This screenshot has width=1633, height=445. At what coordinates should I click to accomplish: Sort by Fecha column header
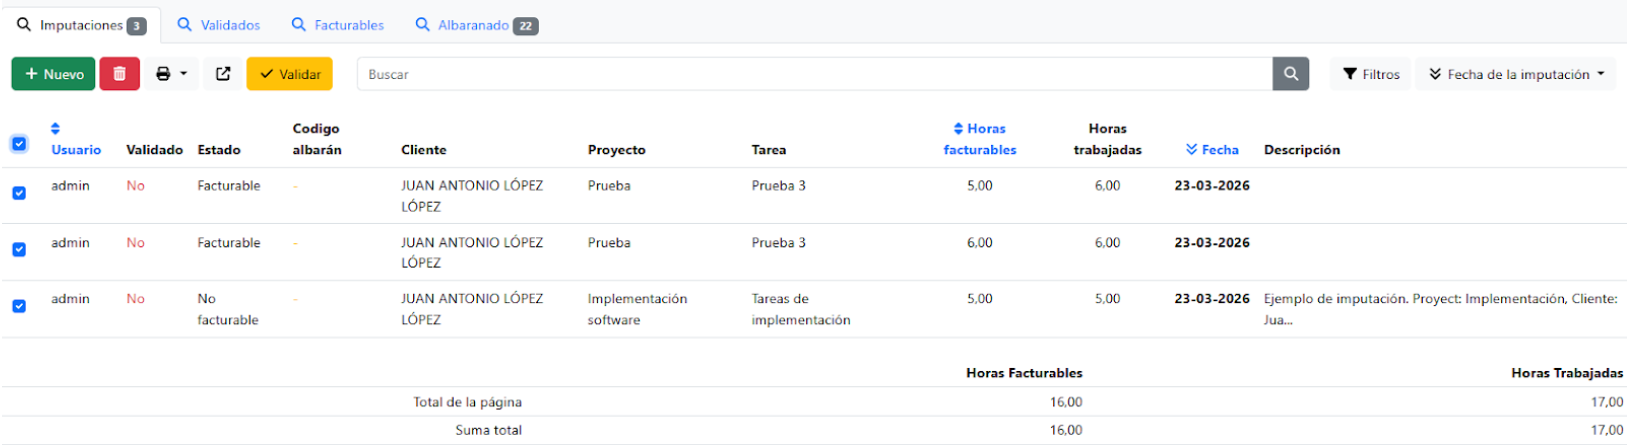1212,150
